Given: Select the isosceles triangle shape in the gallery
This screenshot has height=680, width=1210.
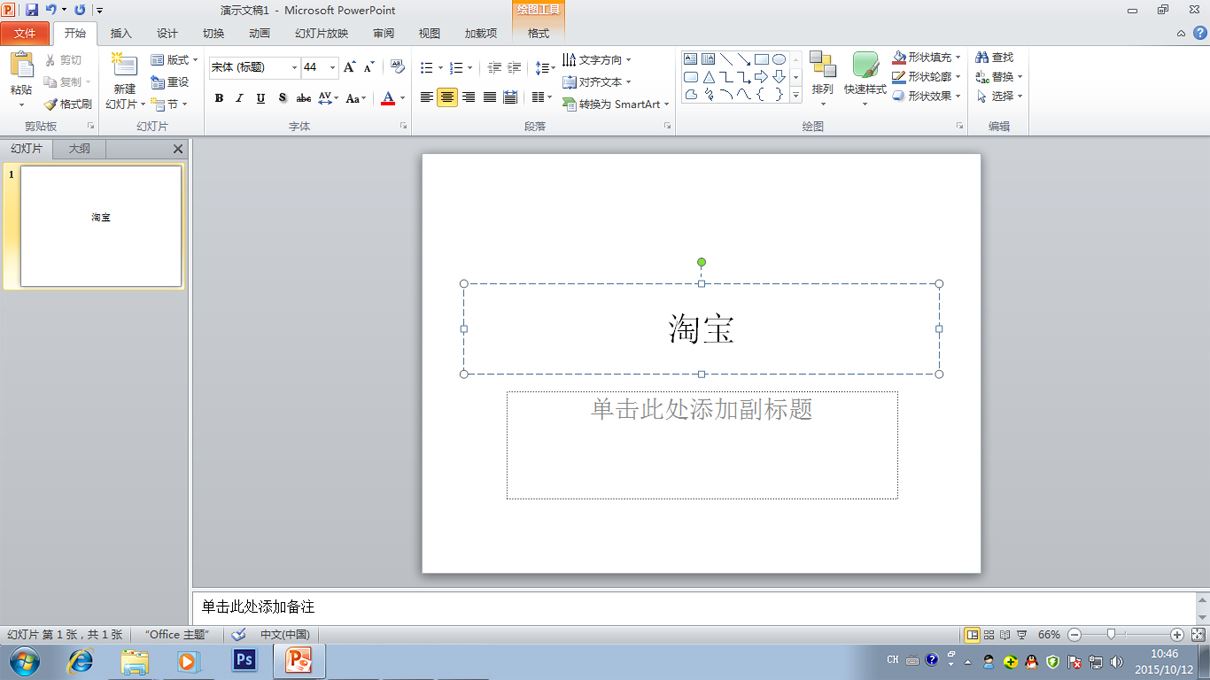Looking at the screenshot, I should tap(708, 77).
